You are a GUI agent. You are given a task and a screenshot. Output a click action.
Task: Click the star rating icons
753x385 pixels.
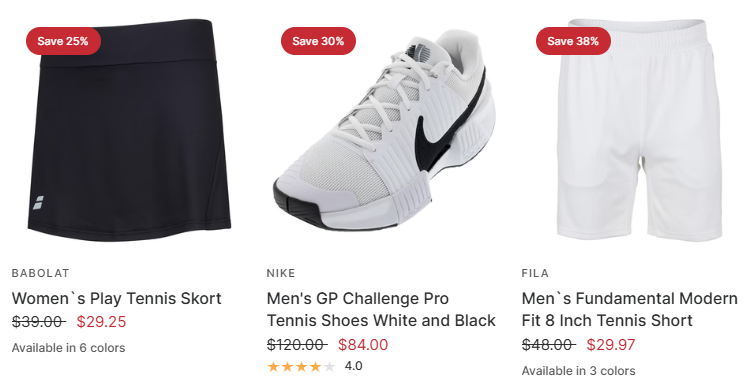pyautogui.click(x=301, y=367)
